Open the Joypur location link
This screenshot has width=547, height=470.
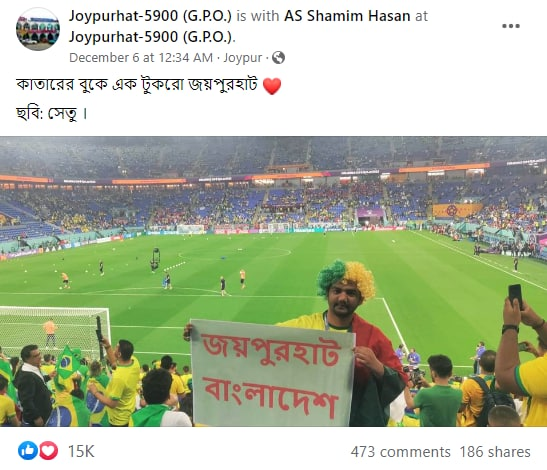[242, 58]
